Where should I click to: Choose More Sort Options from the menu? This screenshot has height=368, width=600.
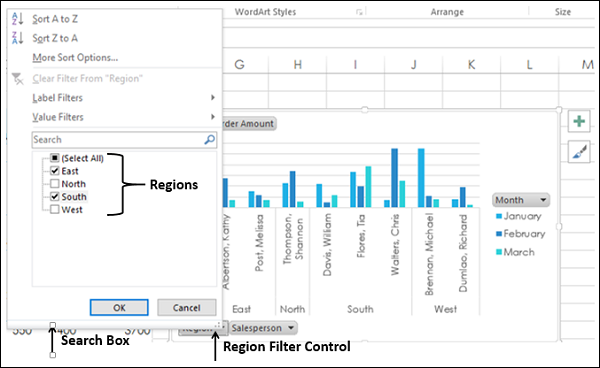(x=75, y=58)
